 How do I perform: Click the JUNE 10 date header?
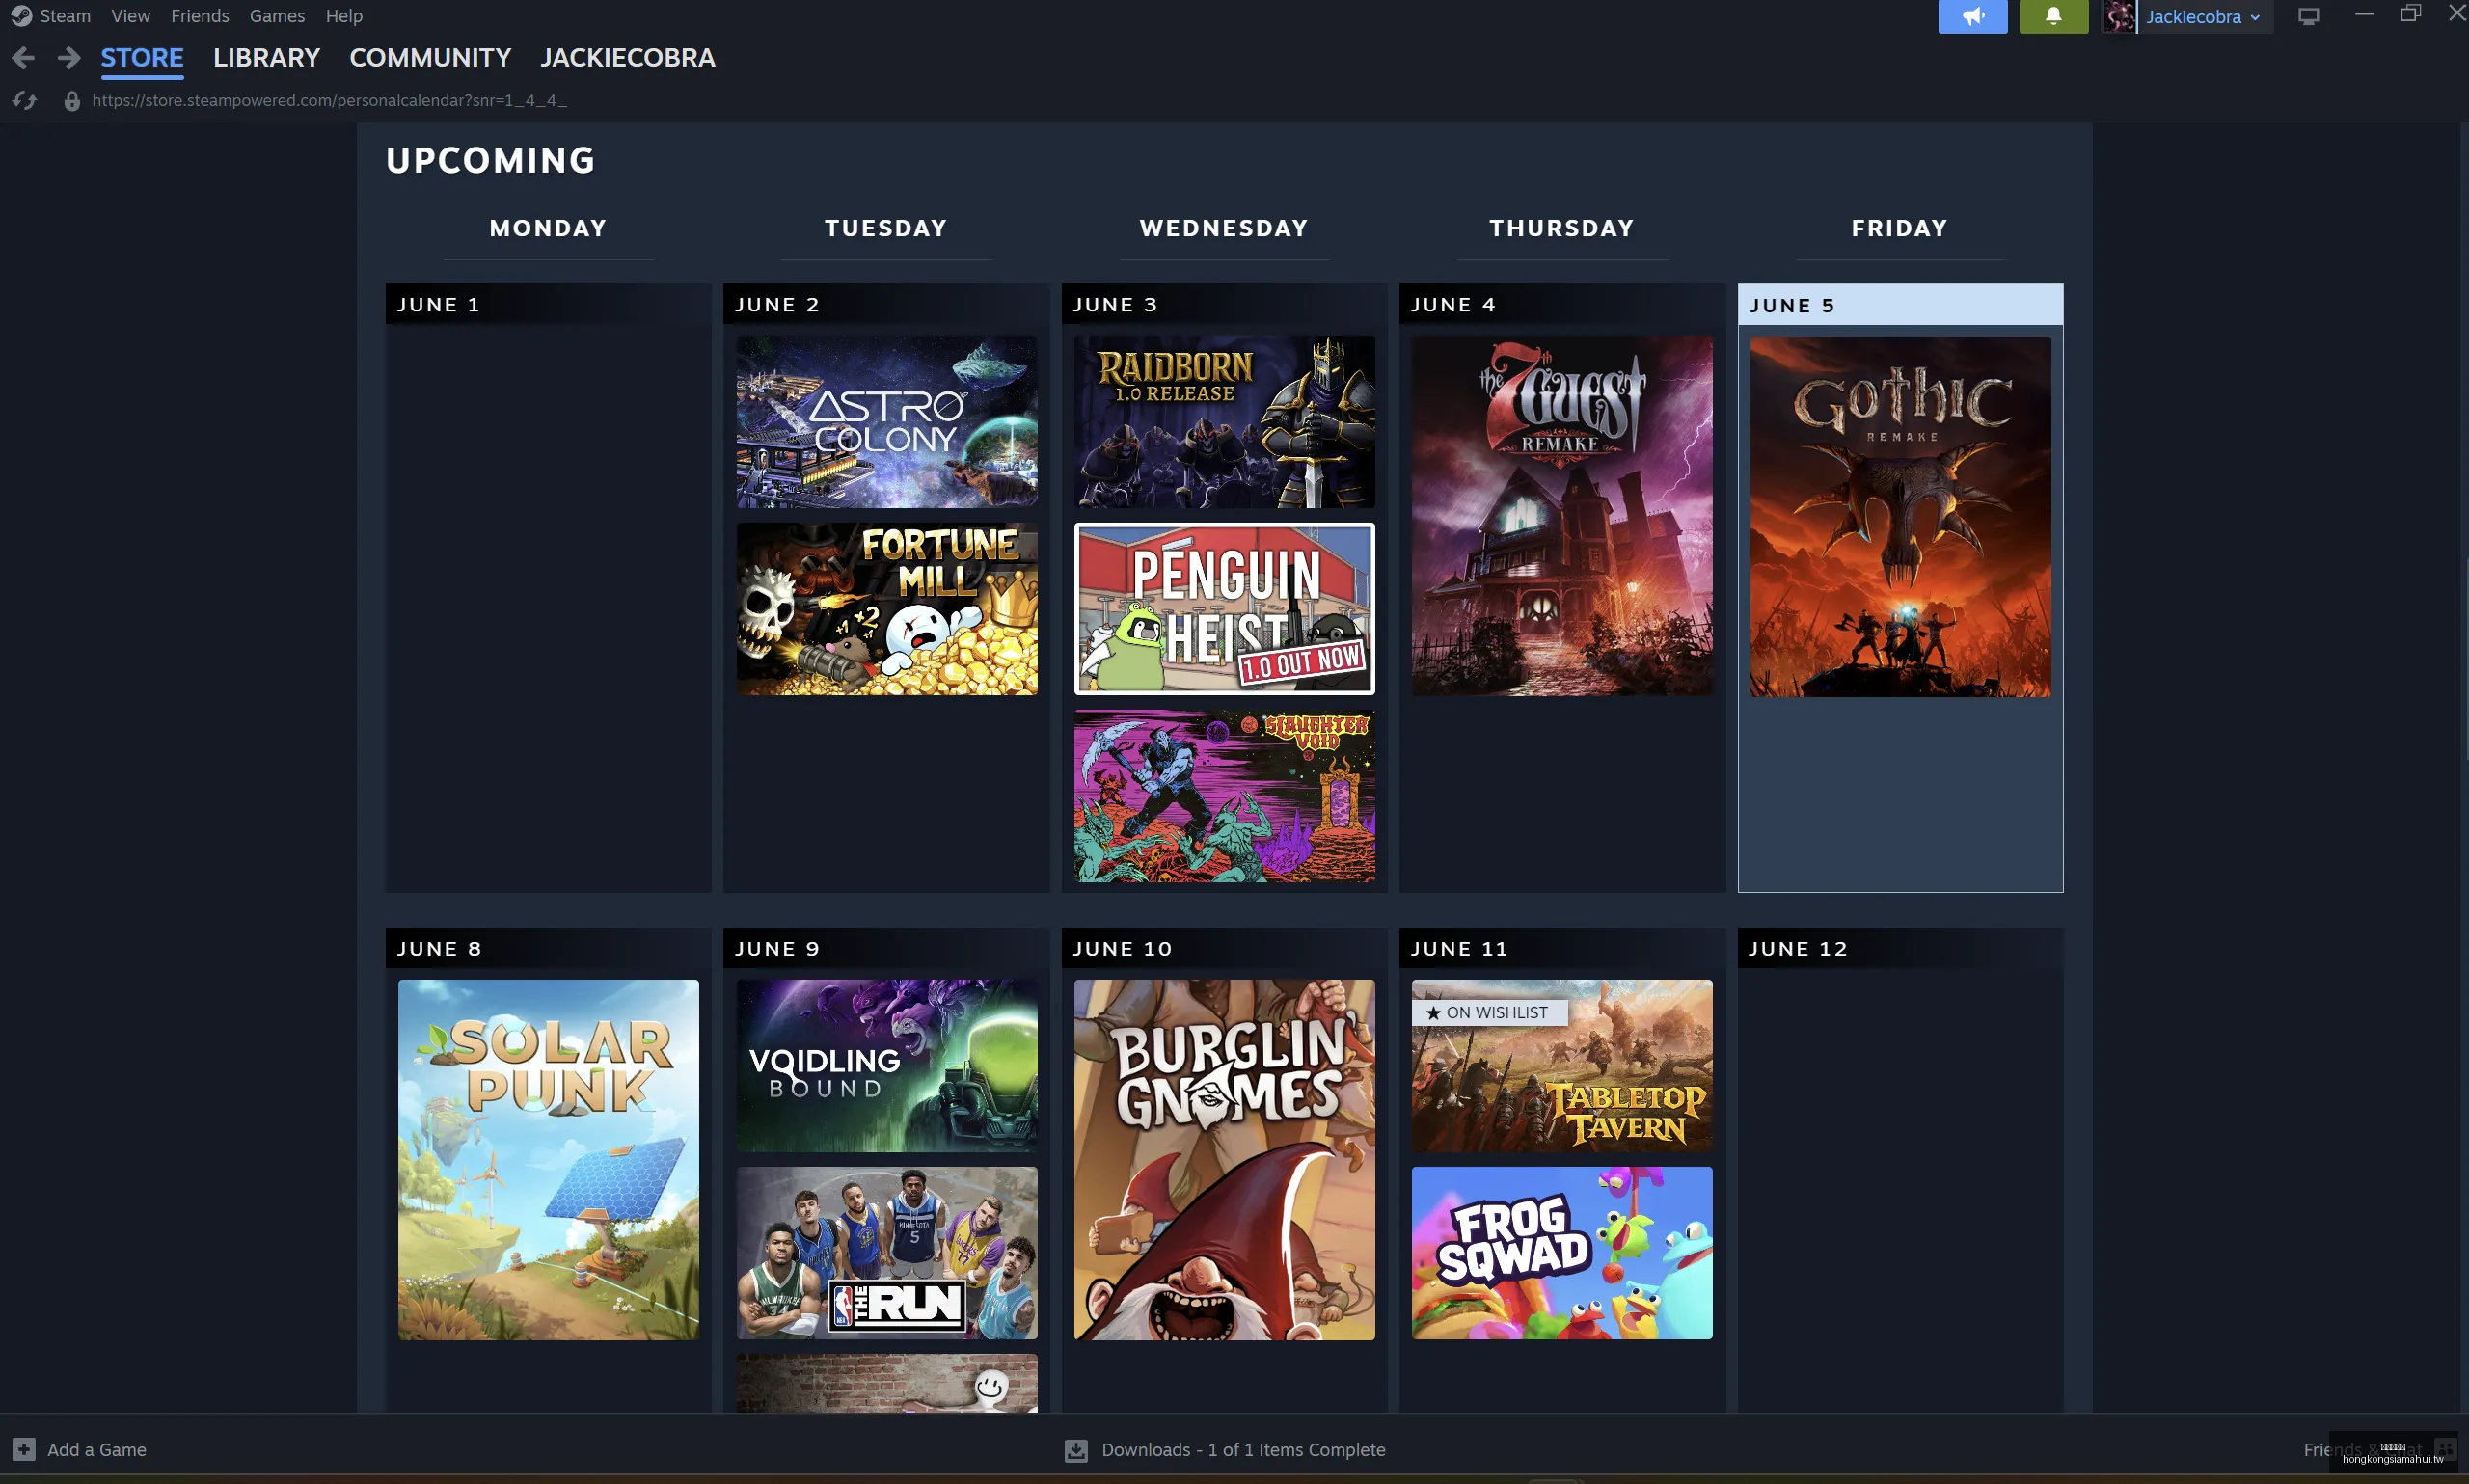1224,948
